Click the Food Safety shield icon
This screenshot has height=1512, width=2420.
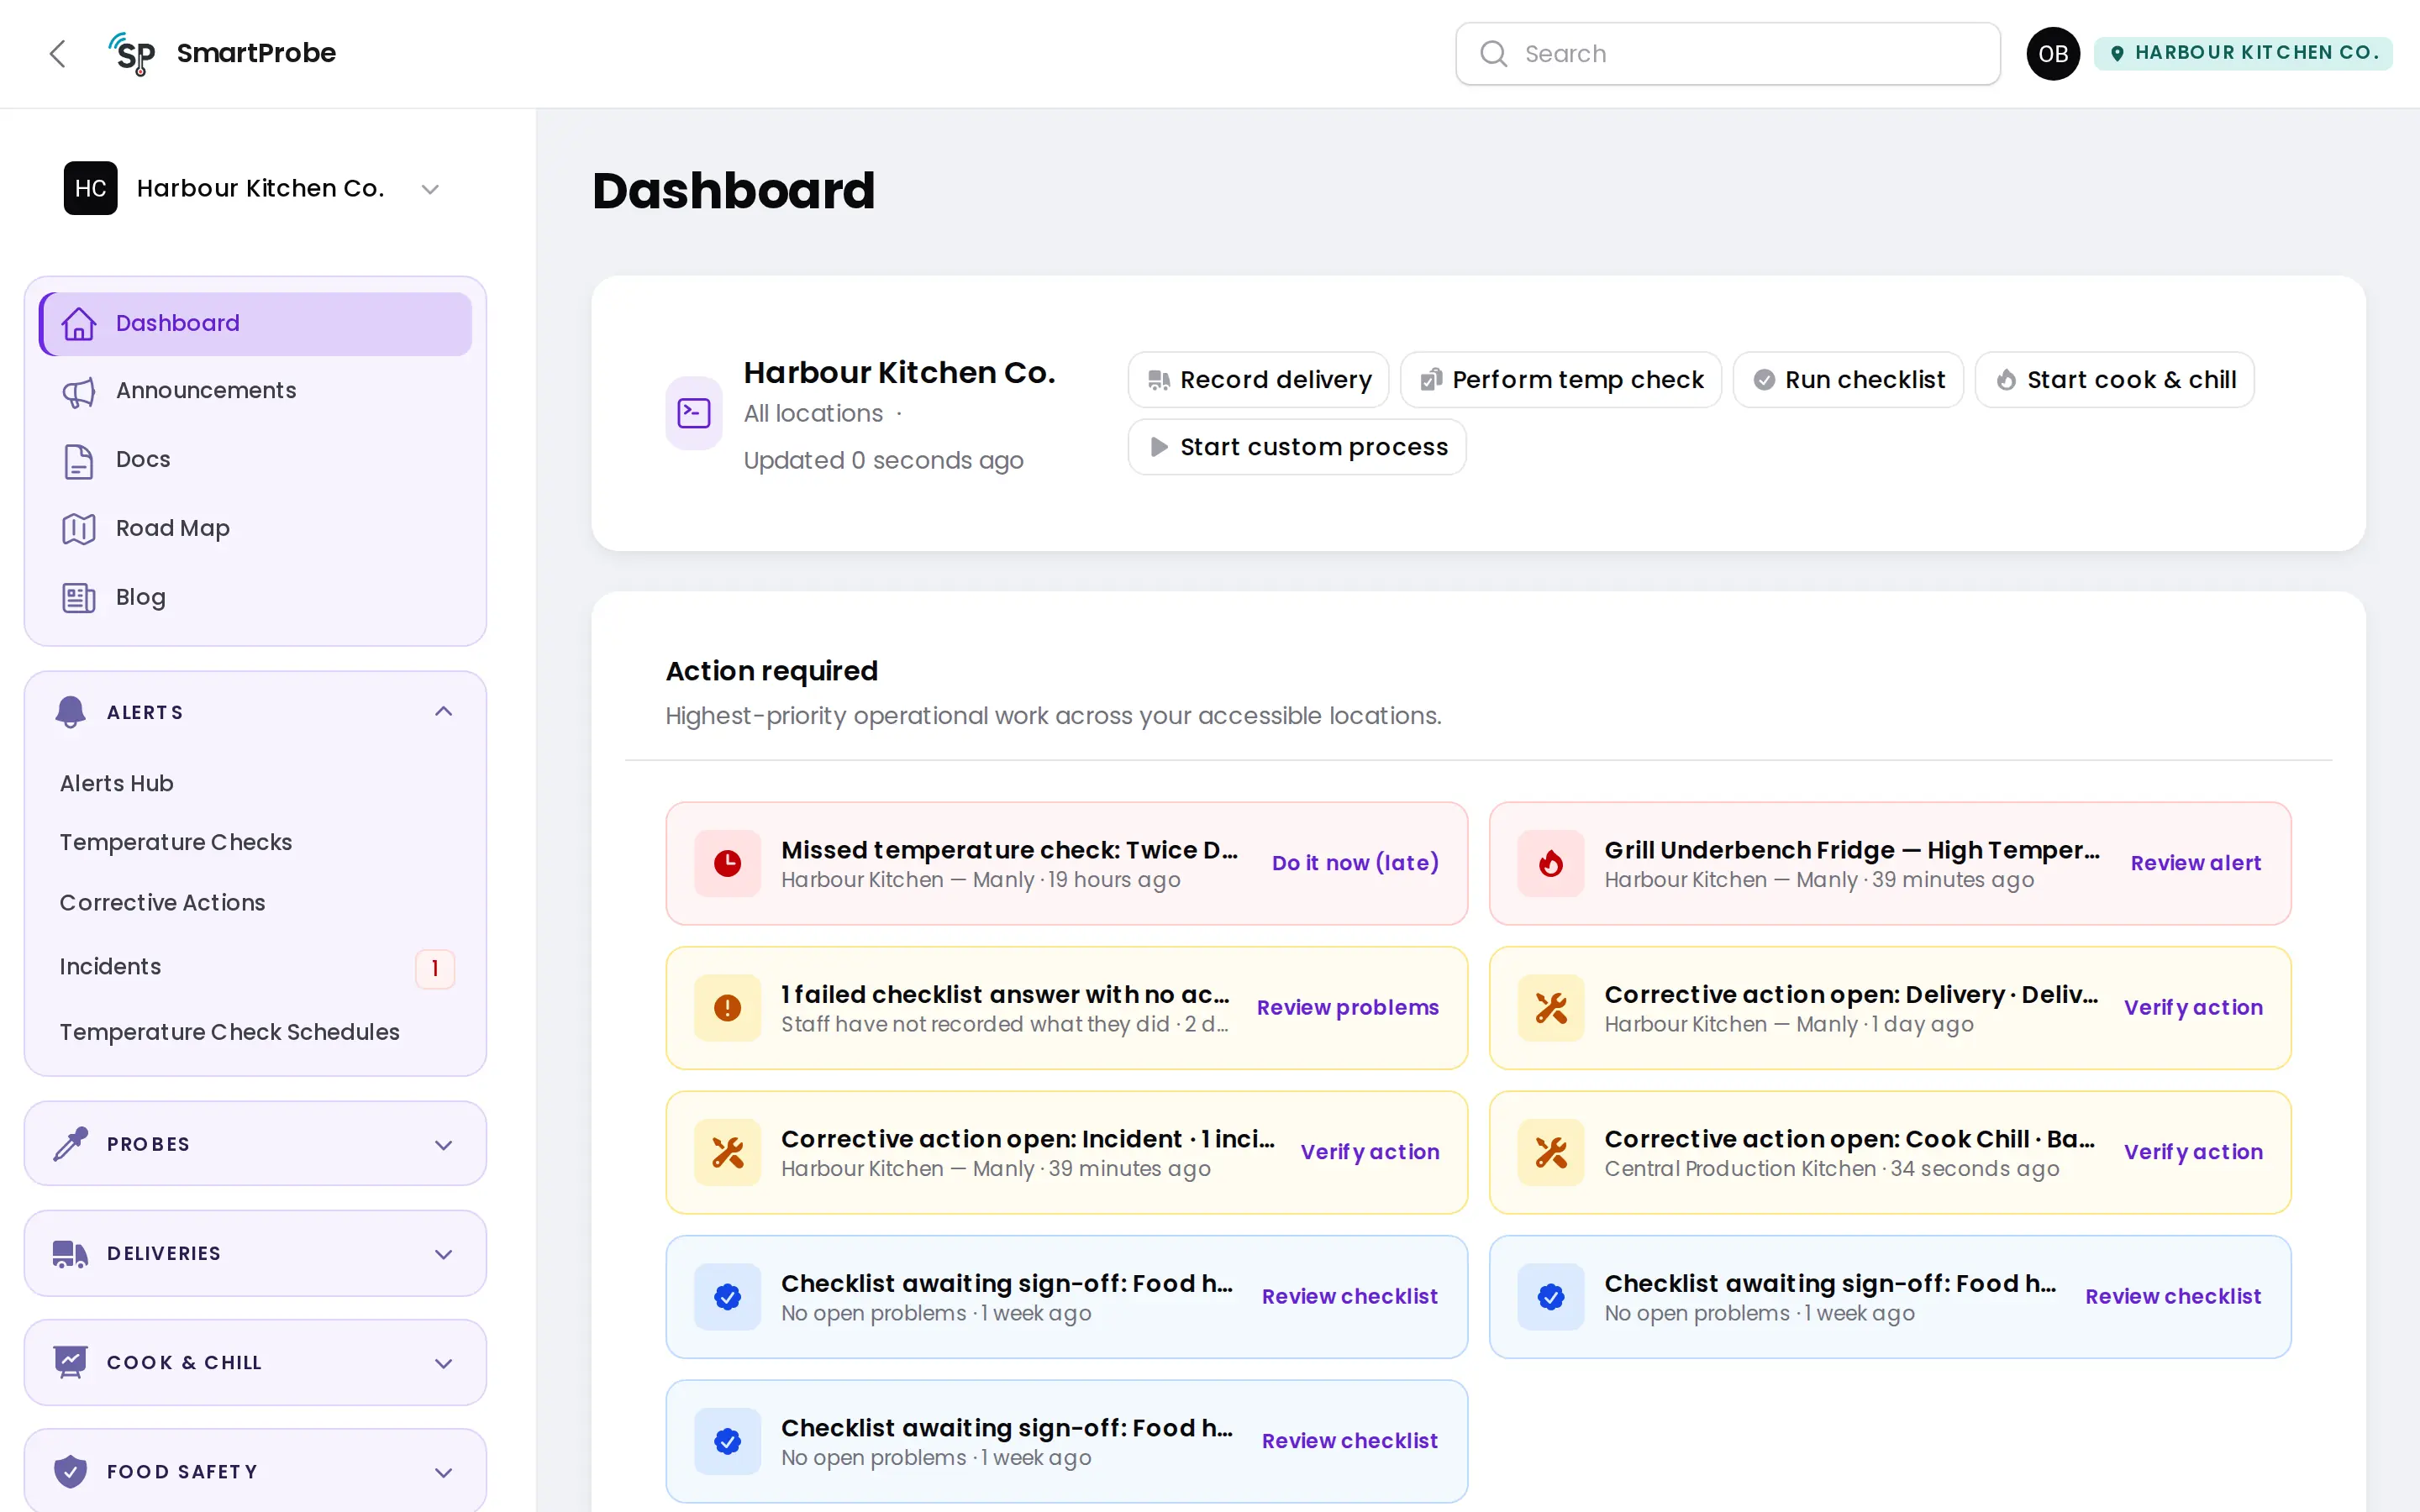pyautogui.click(x=70, y=1471)
